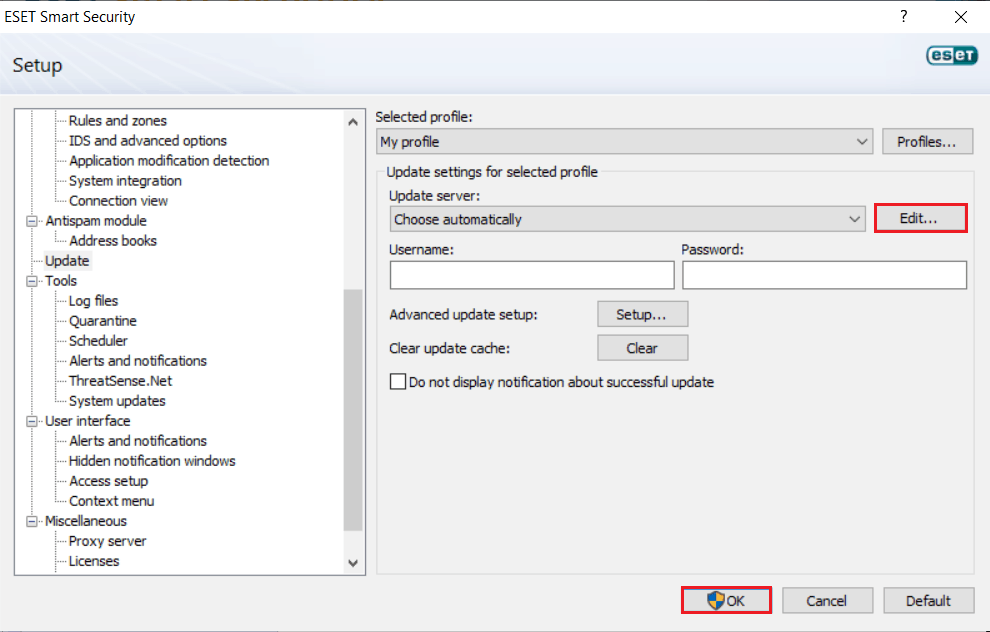Image resolution: width=990 pixels, height=632 pixels.
Task: Select Tools in the settings tree
Action: pos(61,281)
